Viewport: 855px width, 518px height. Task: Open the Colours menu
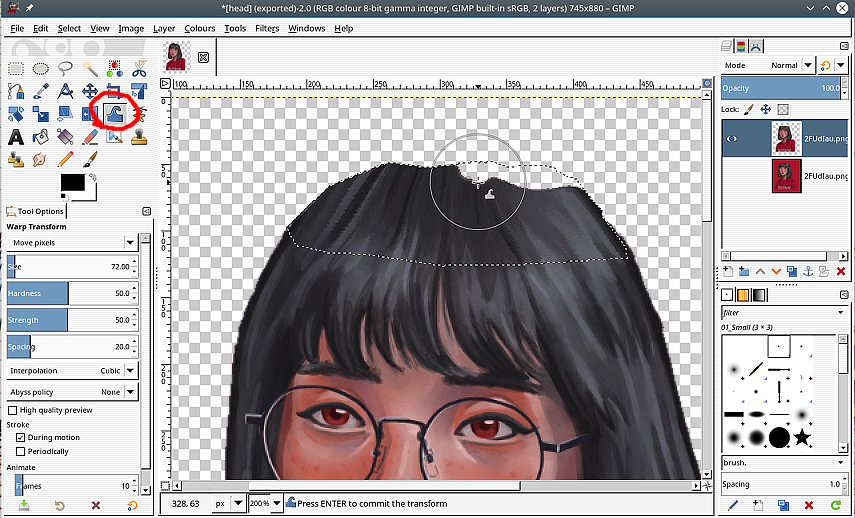[x=199, y=28]
